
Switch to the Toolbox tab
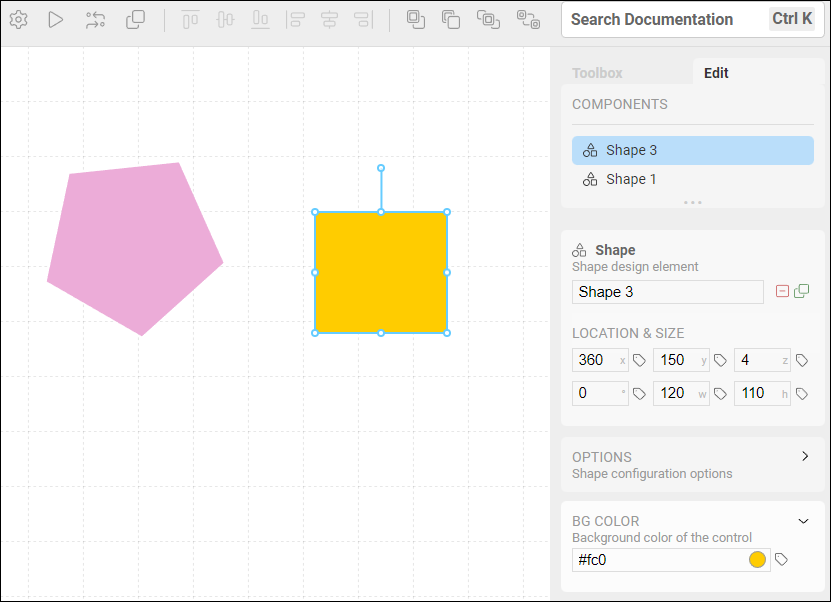click(x=597, y=73)
